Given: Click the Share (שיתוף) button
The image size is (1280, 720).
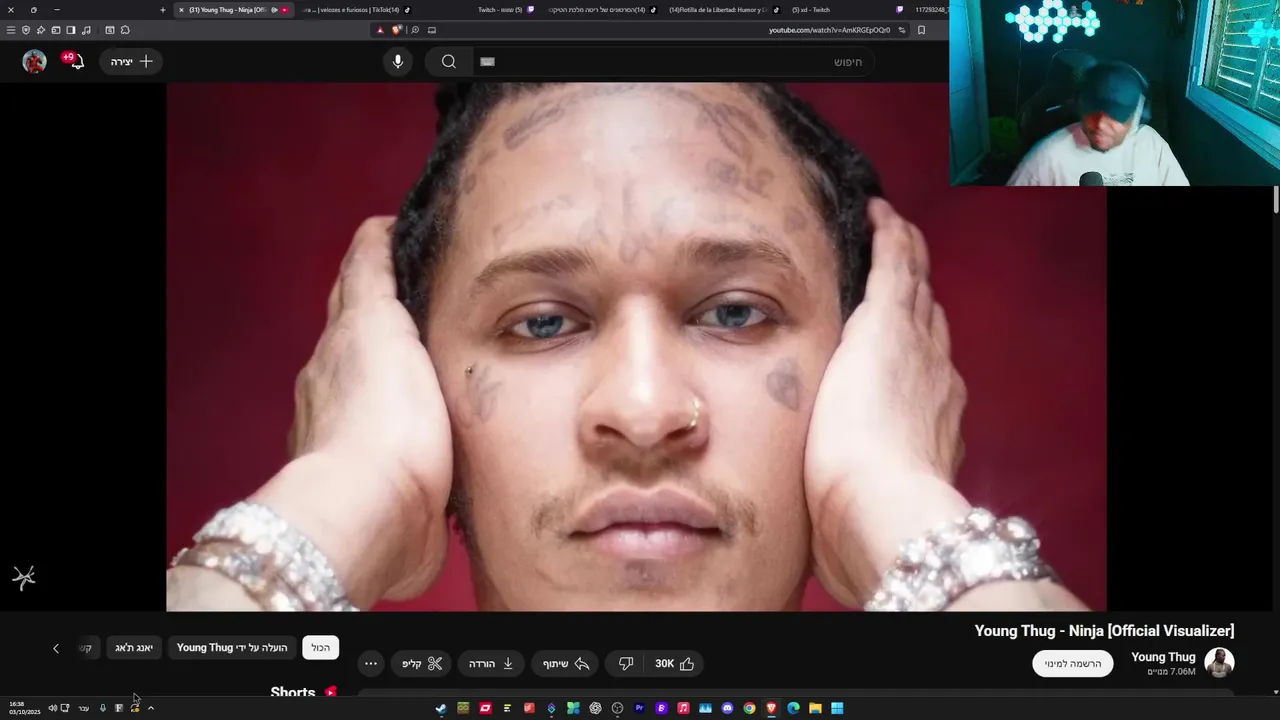Looking at the screenshot, I should [566, 663].
